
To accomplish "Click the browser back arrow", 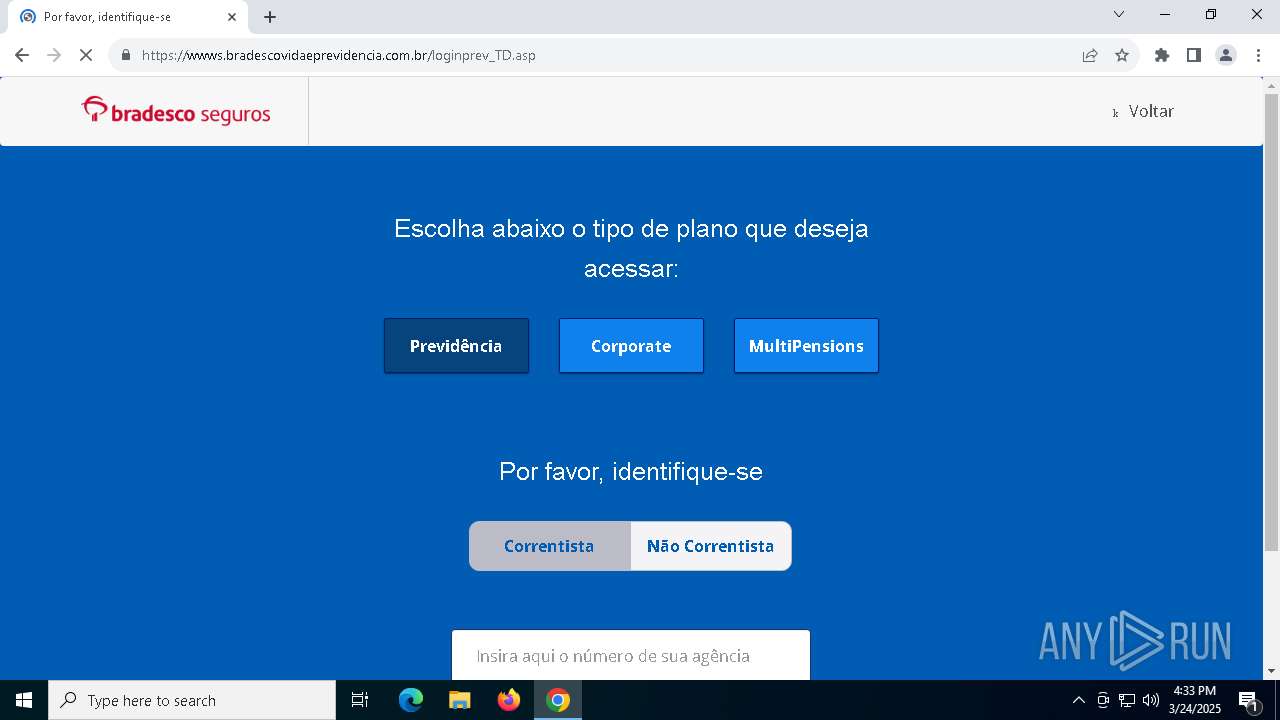I will [22, 55].
